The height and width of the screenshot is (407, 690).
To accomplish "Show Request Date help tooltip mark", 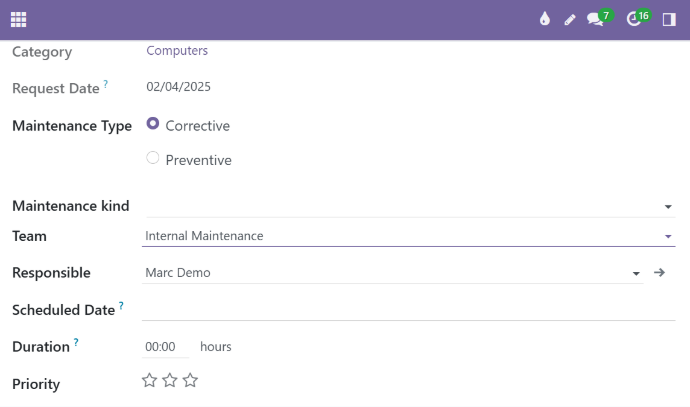I will point(106,84).
